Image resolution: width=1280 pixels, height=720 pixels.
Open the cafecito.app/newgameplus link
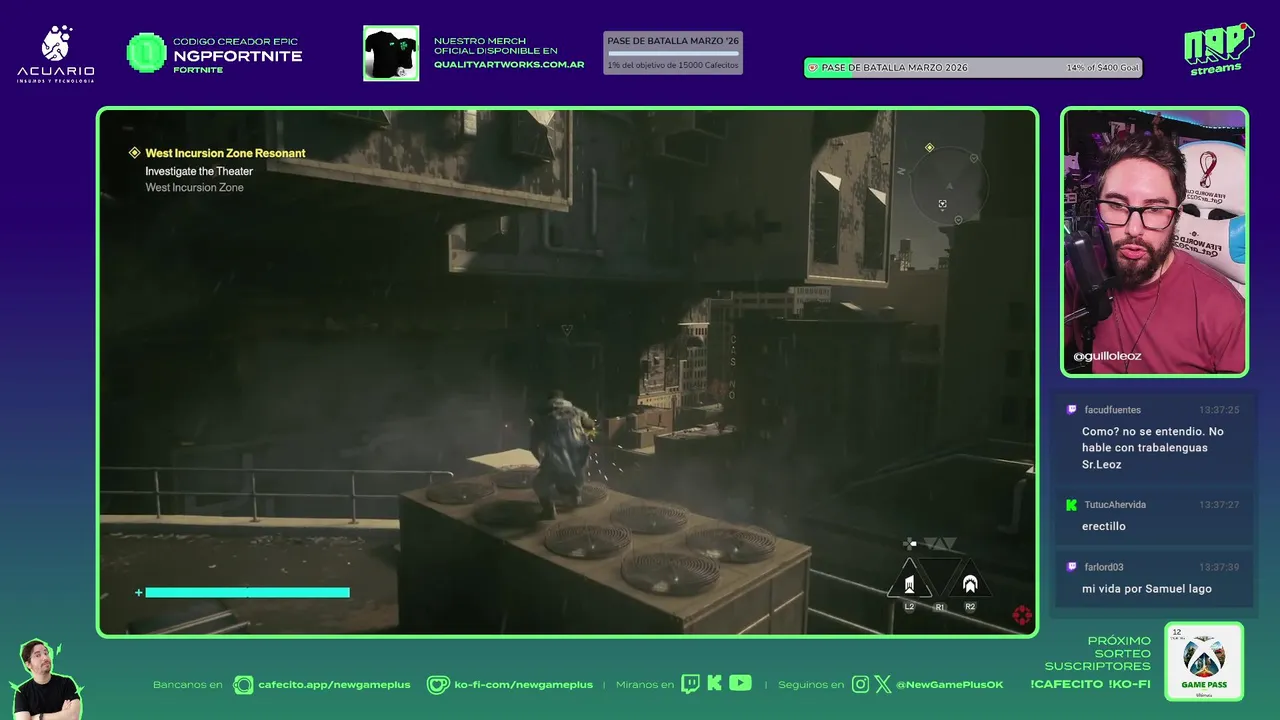point(334,684)
